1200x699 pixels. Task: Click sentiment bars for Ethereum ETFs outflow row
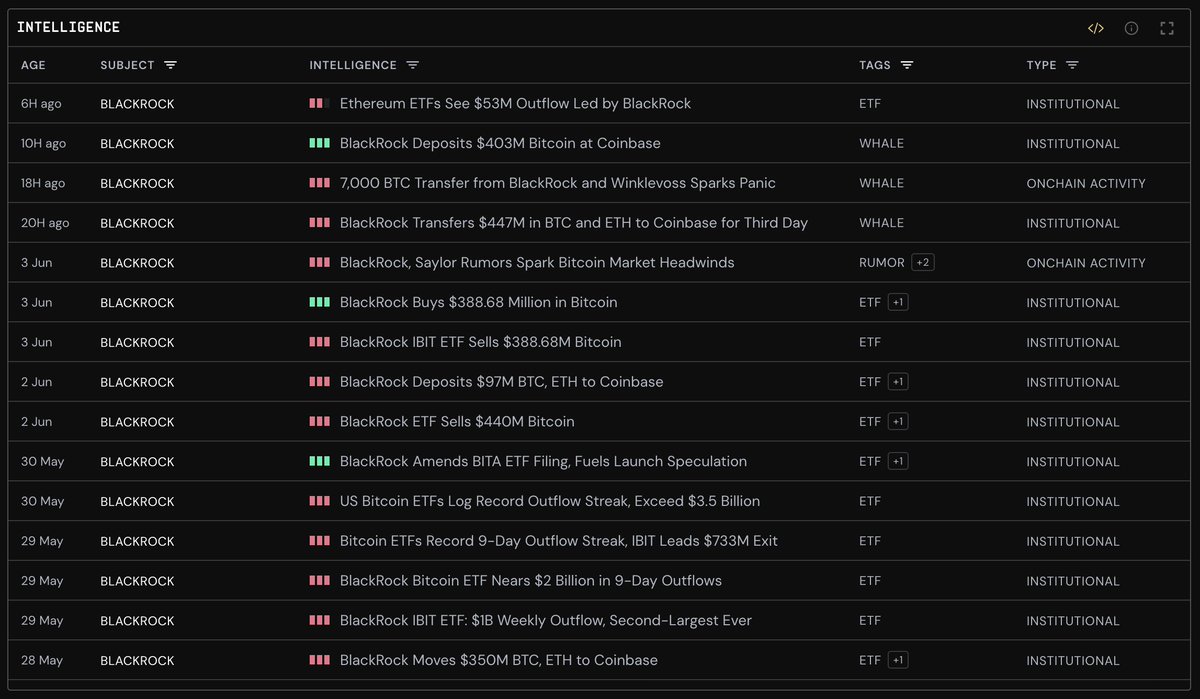point(319,103)
